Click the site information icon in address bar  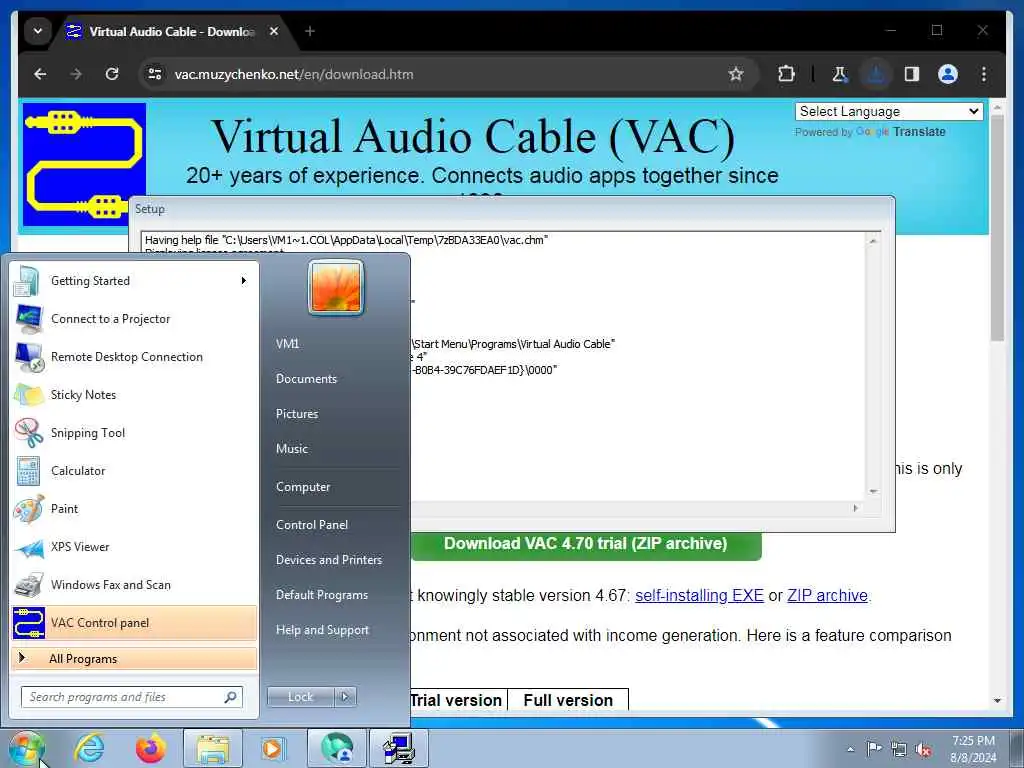click(155, 74)
